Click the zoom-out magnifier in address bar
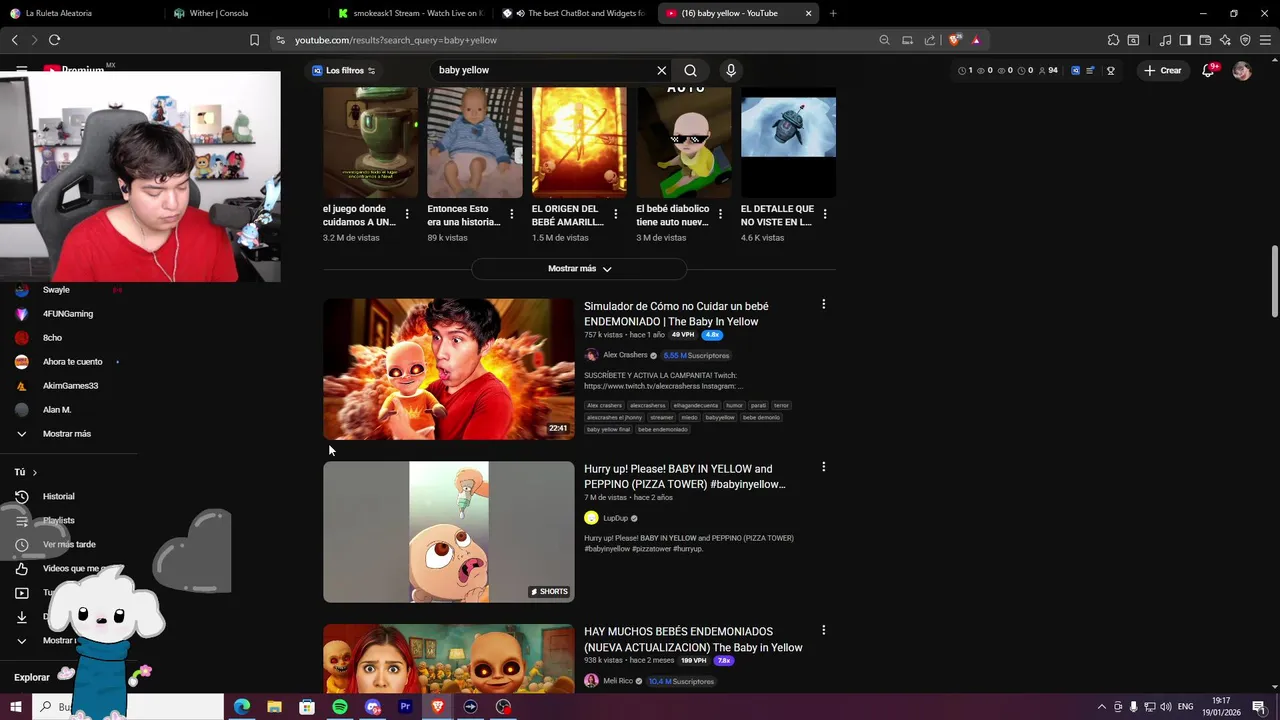1280x720 pixels. point(884,40)
